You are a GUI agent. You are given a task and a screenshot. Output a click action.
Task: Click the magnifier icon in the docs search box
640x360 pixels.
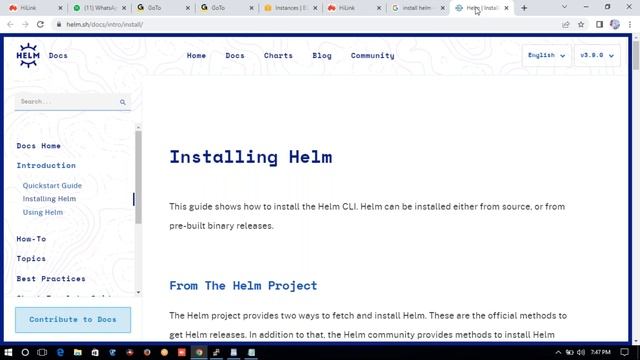coord(123,102)
